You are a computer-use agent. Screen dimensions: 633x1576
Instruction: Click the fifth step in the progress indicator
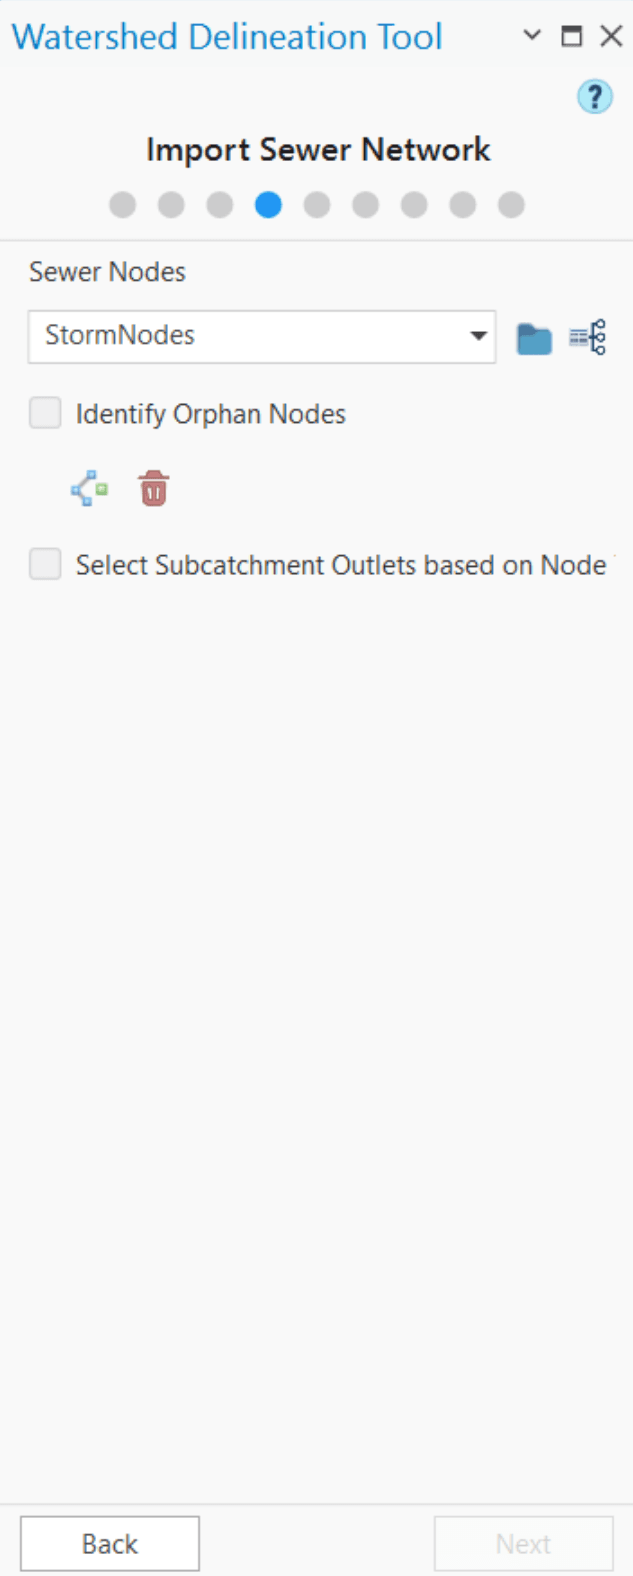pos(317,204)
